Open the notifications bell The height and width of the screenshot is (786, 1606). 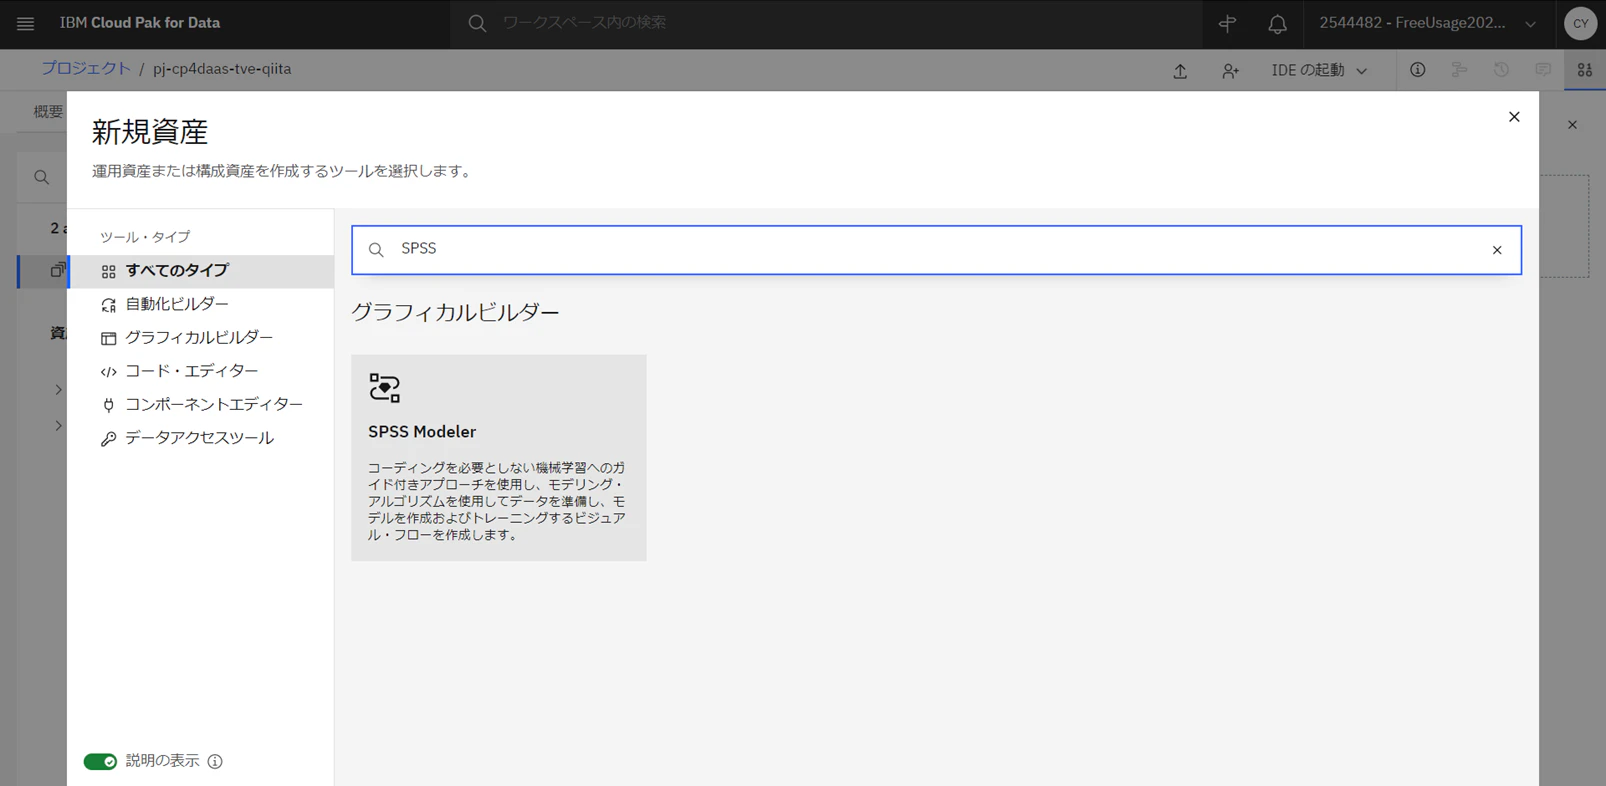pos(1277,24)
